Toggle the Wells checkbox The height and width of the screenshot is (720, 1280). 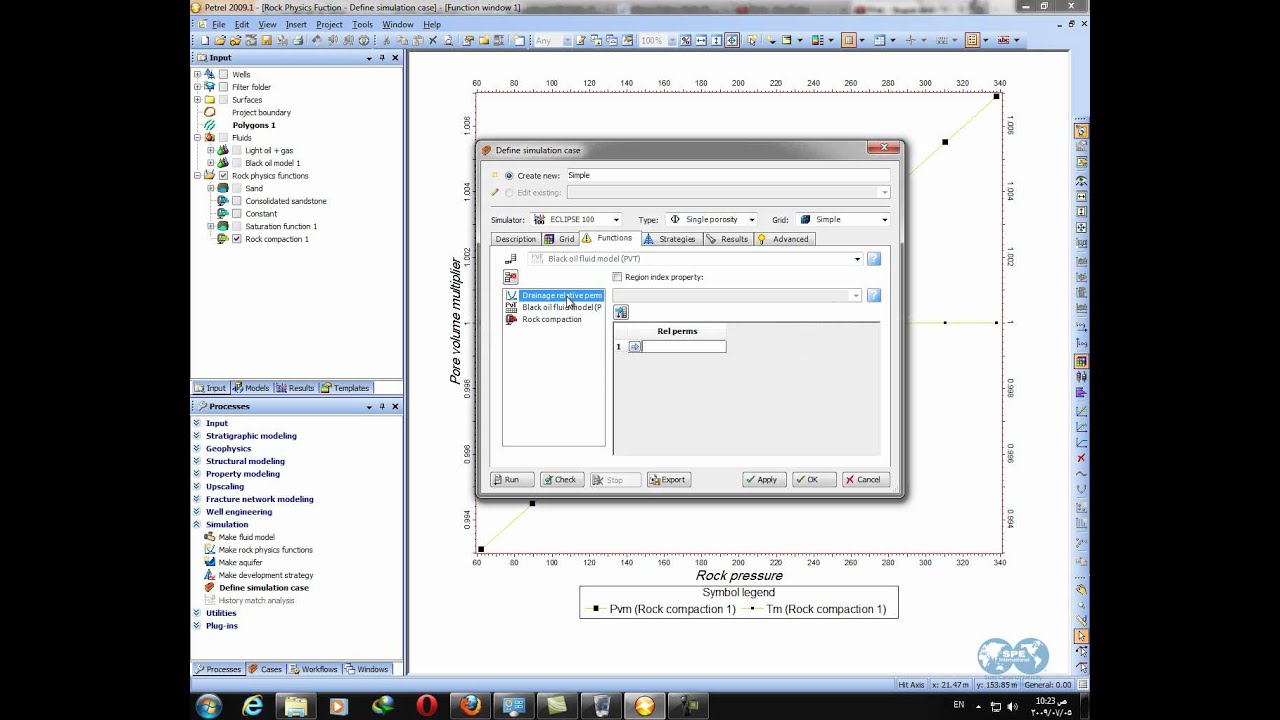click(223, 75)
